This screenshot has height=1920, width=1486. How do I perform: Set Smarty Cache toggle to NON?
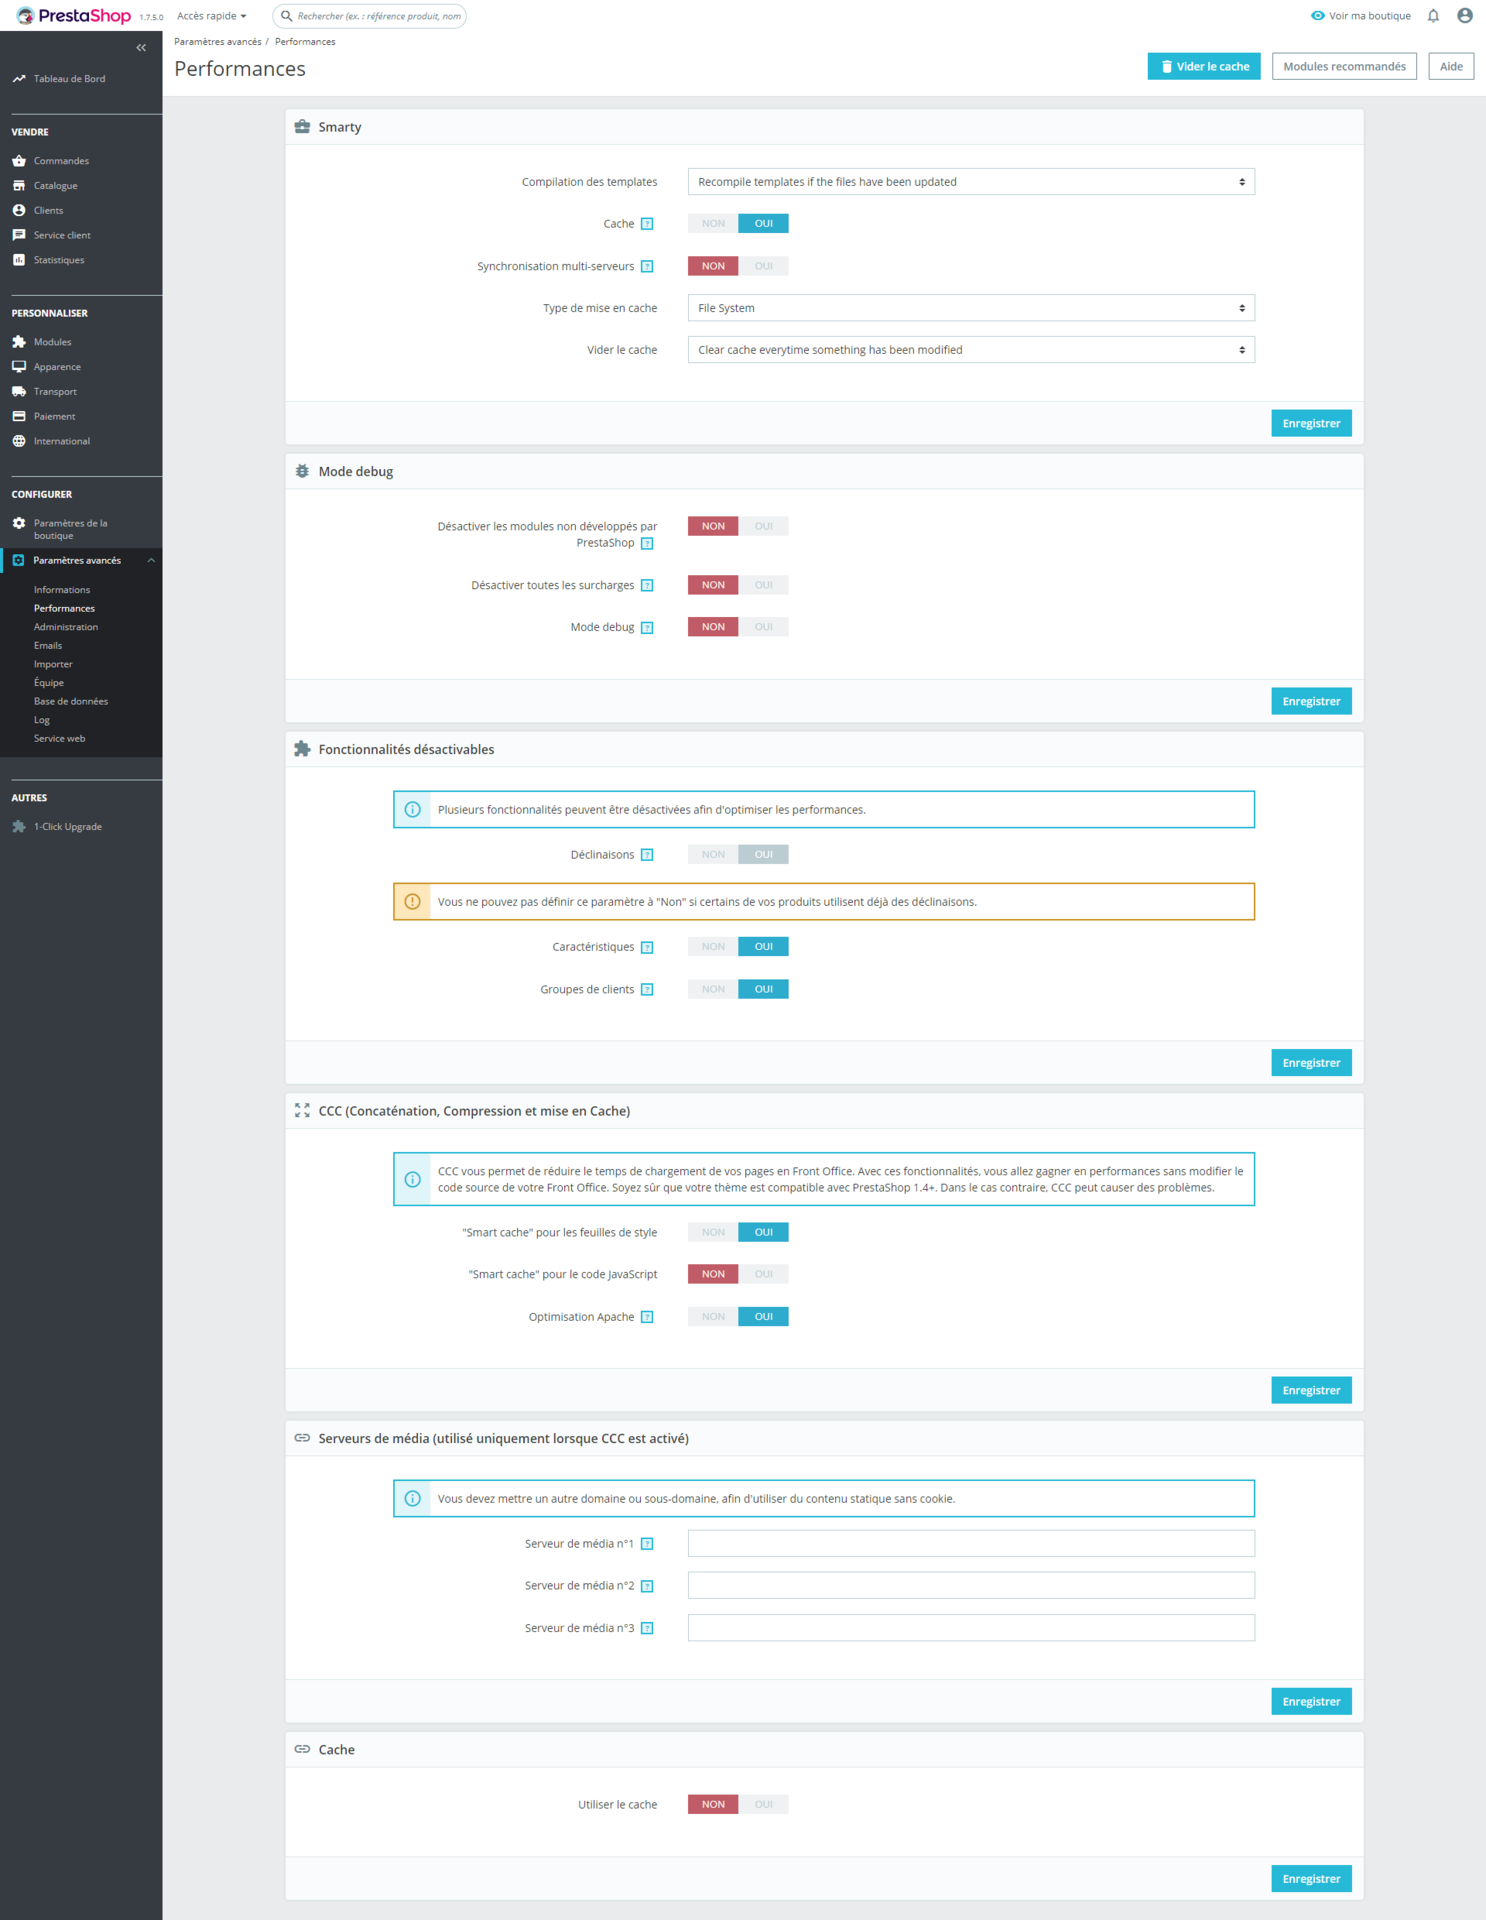(x=713, y=224)
